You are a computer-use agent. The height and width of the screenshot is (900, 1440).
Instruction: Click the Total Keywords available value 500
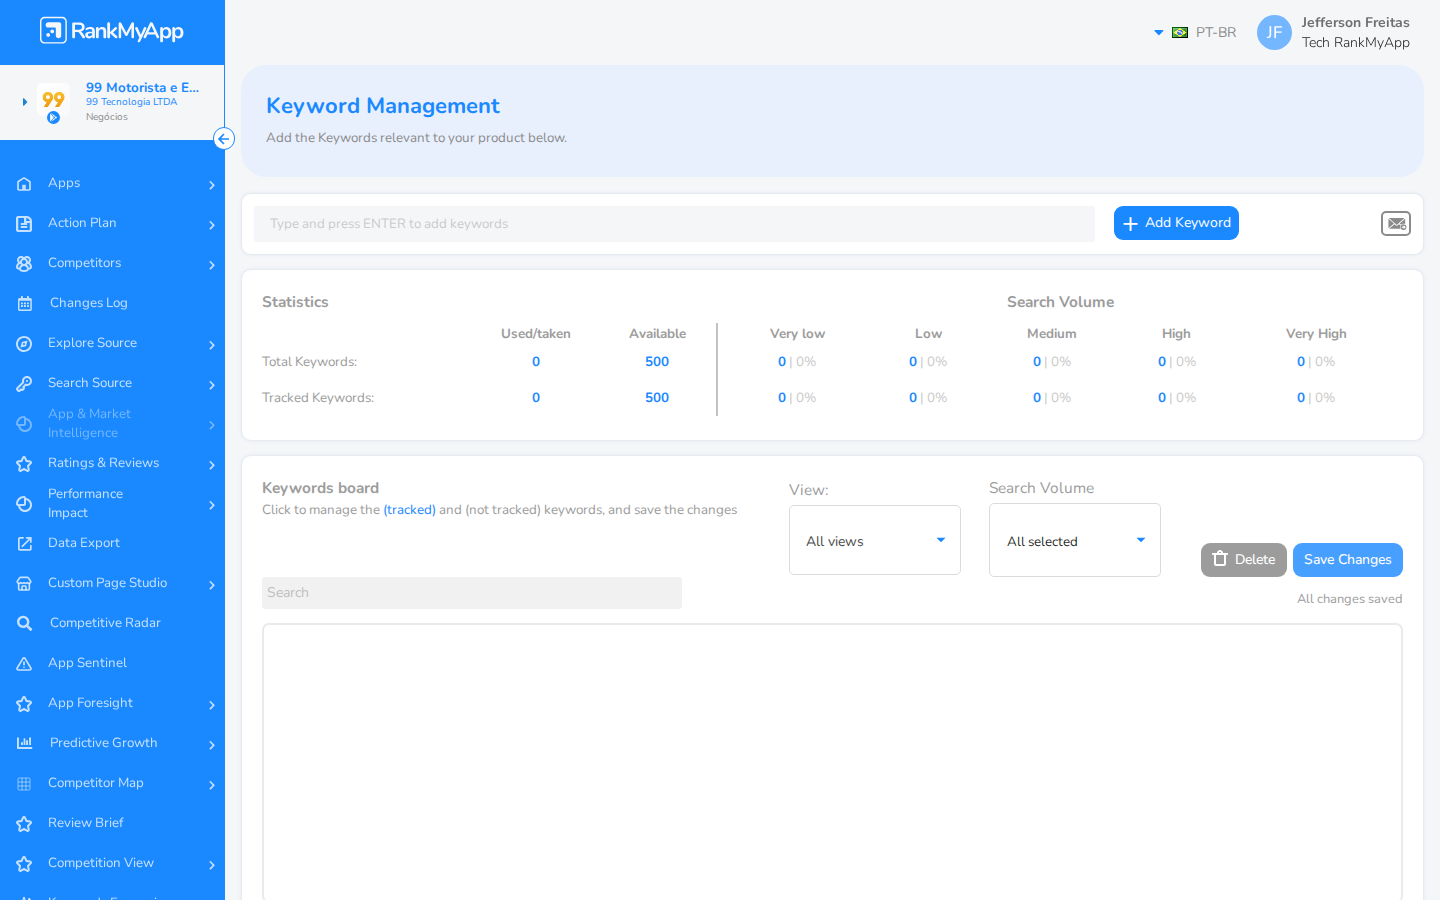click(x=657, y=362)
